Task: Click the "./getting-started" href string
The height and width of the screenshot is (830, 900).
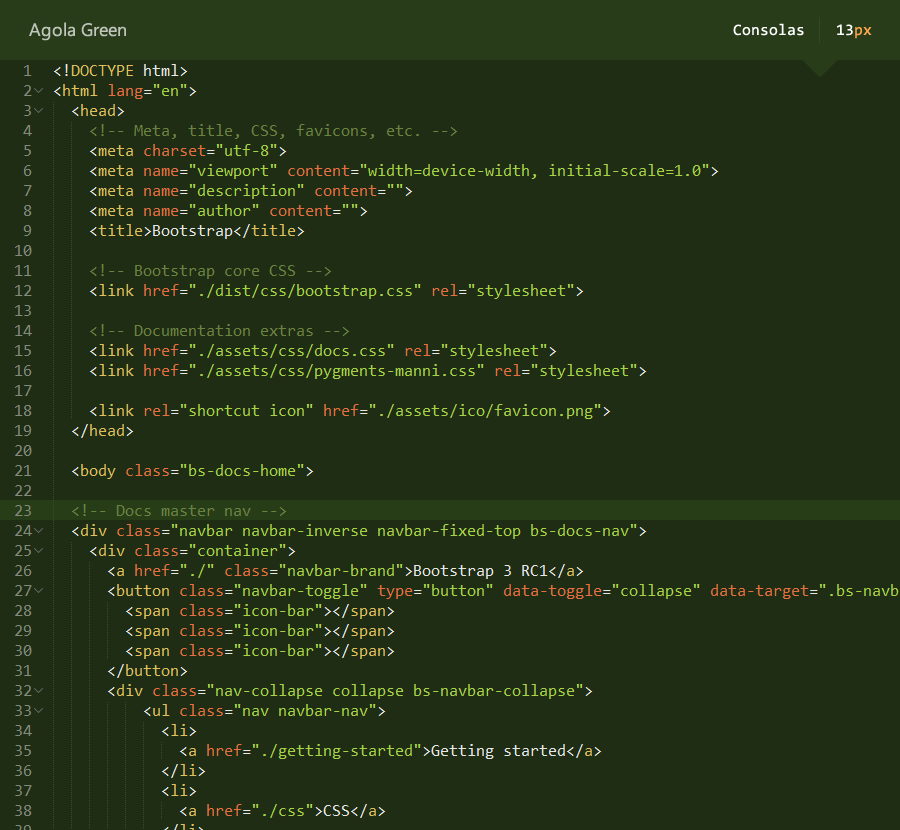Action: point(336,751)
